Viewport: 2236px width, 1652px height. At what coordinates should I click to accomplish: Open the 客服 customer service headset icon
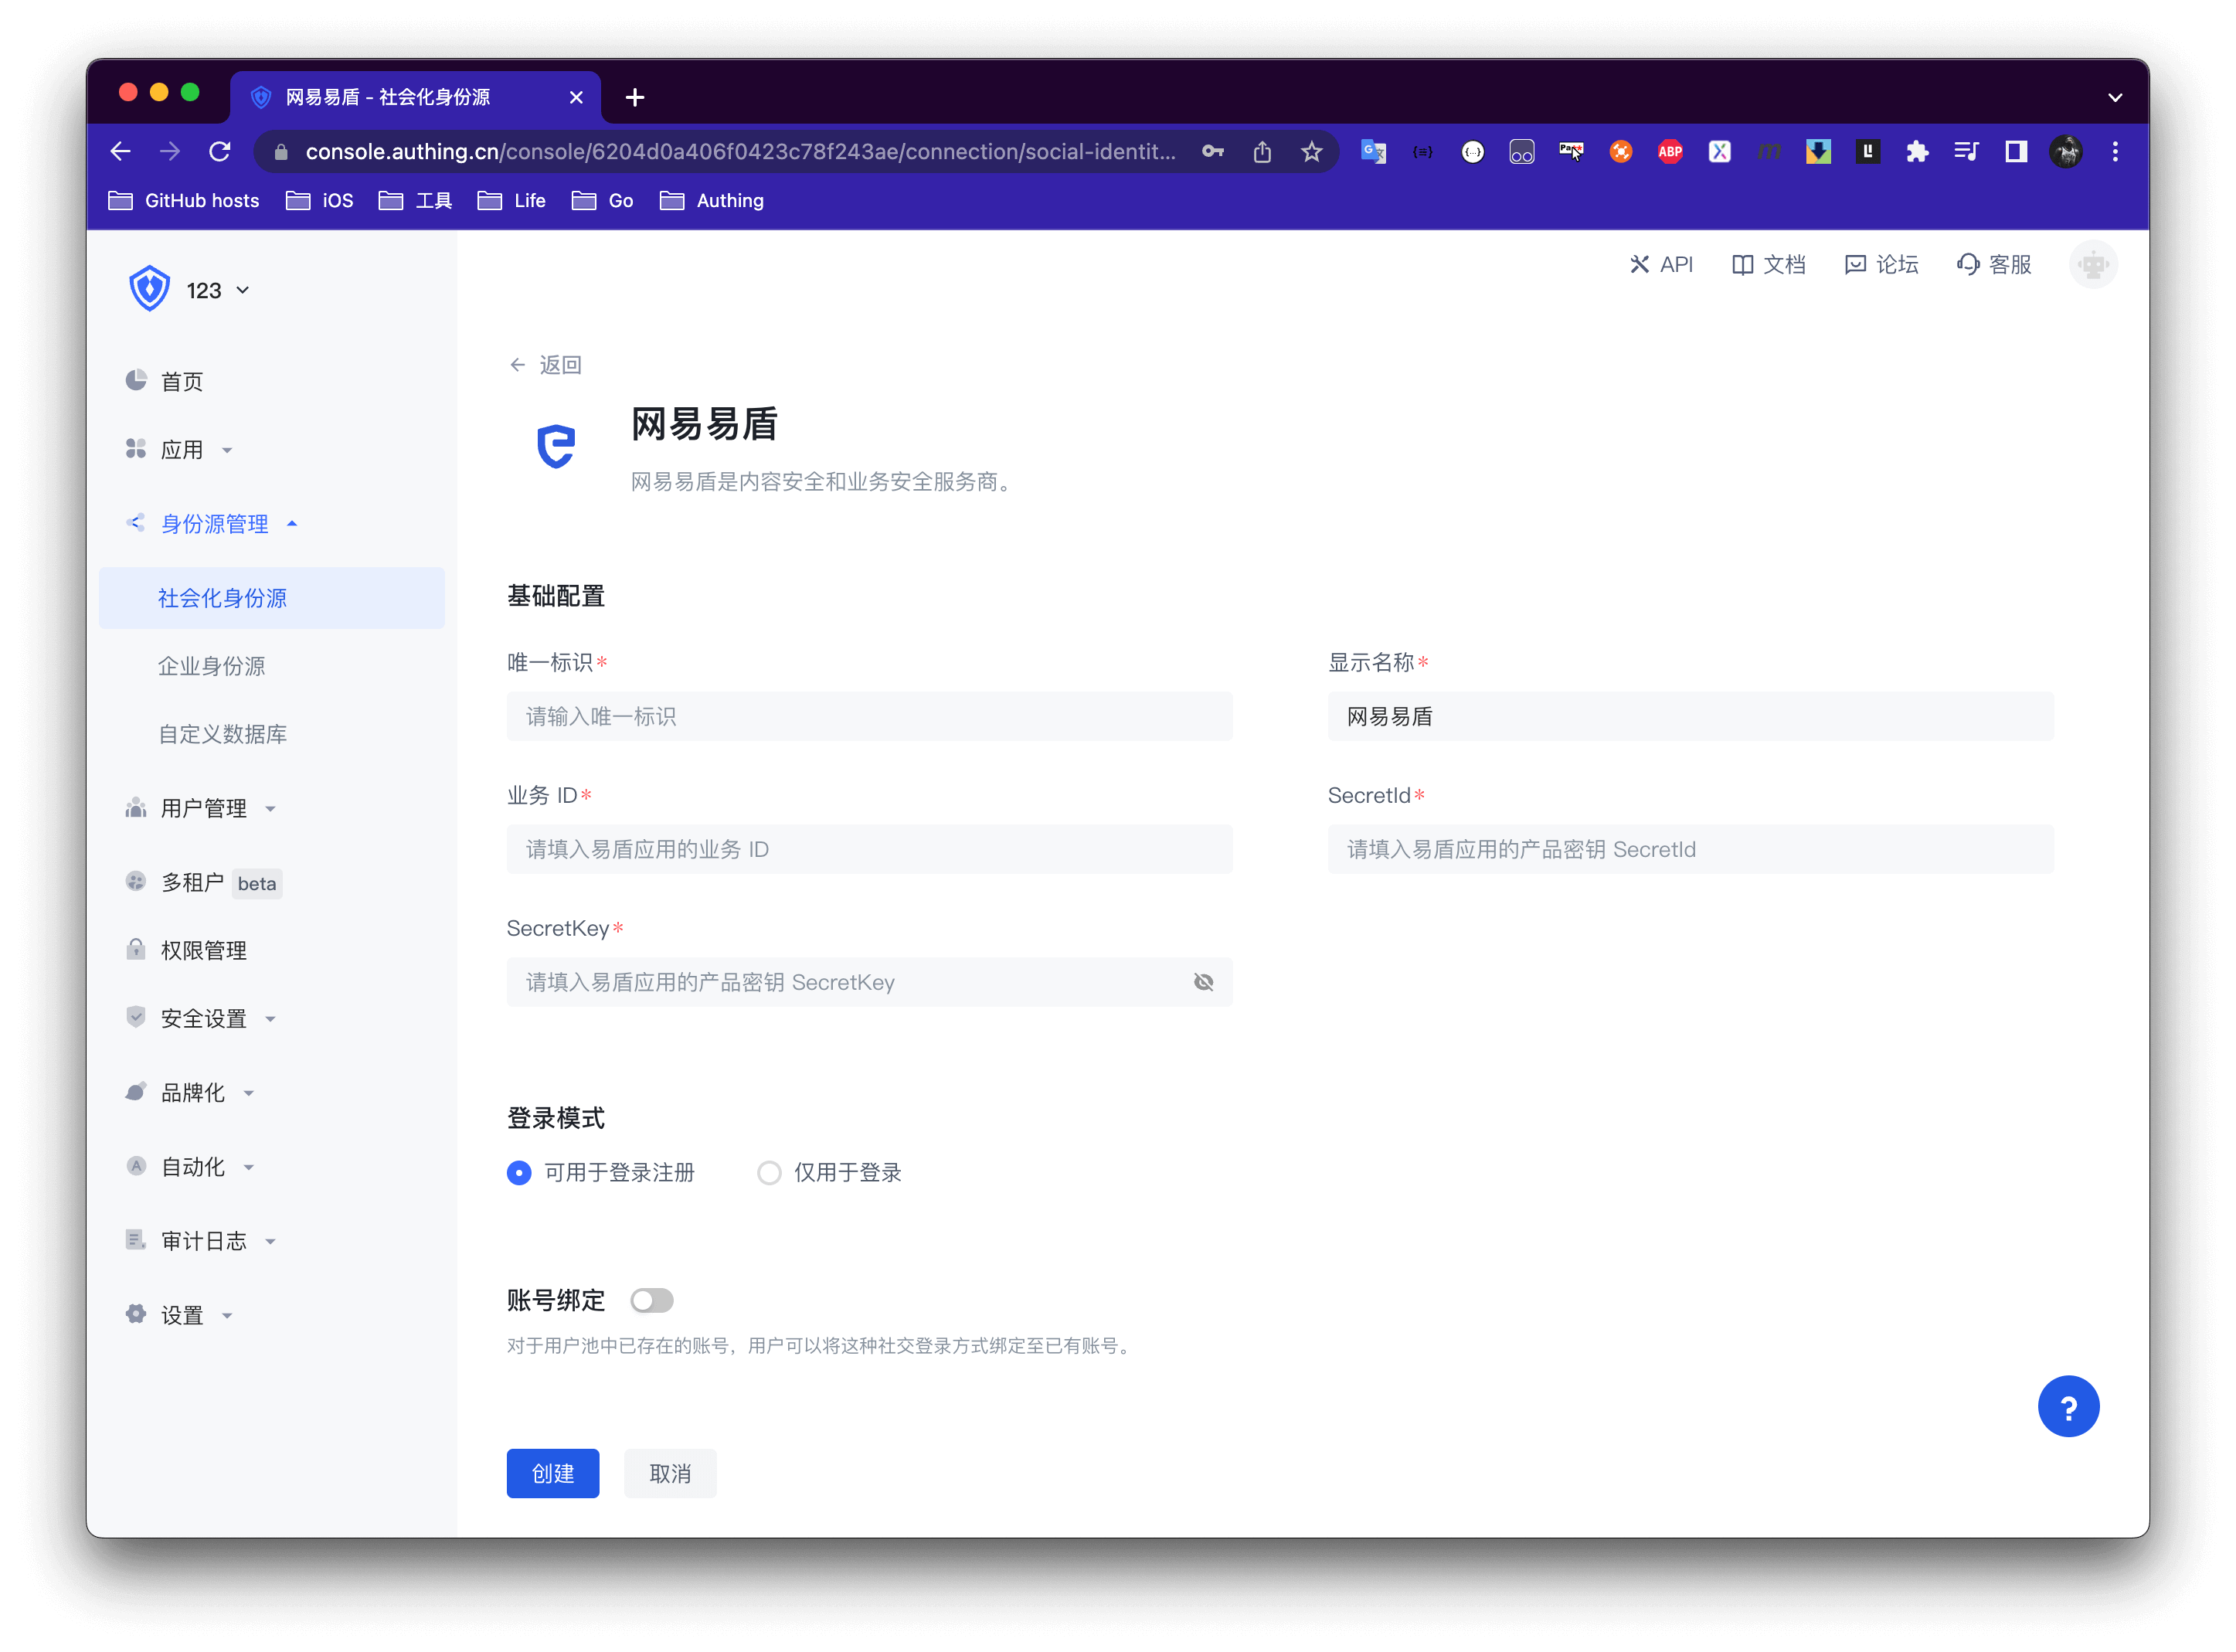coord(1967,265)
